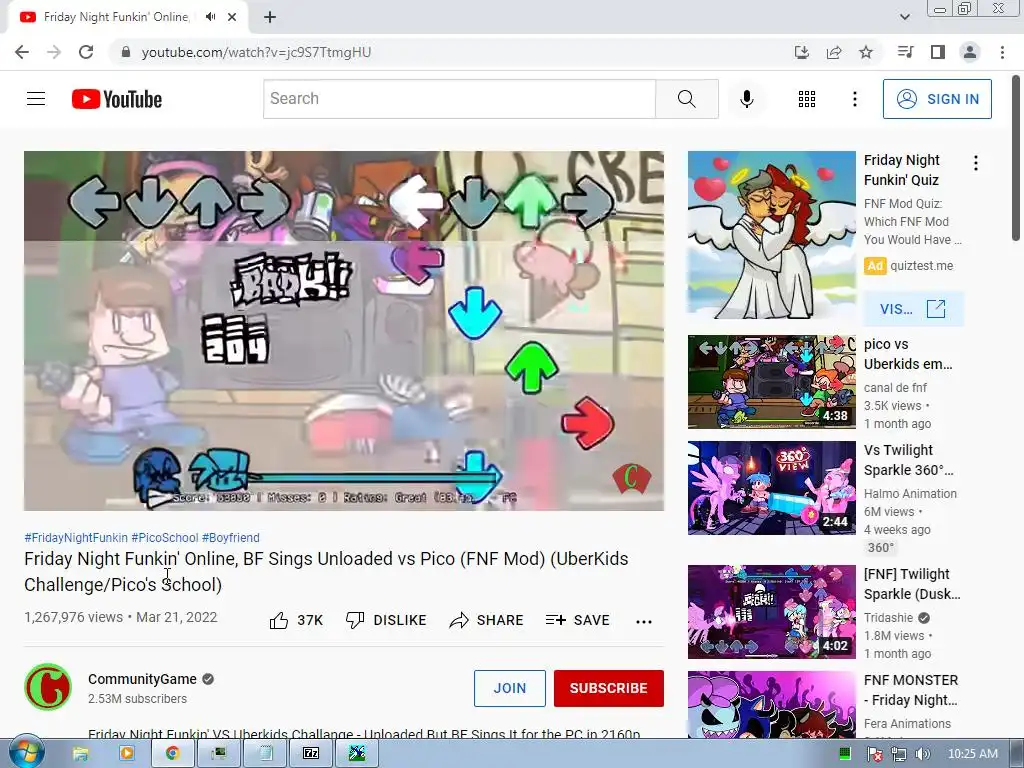Open pico vs Uberkids video thumbnail

point(771,382)
